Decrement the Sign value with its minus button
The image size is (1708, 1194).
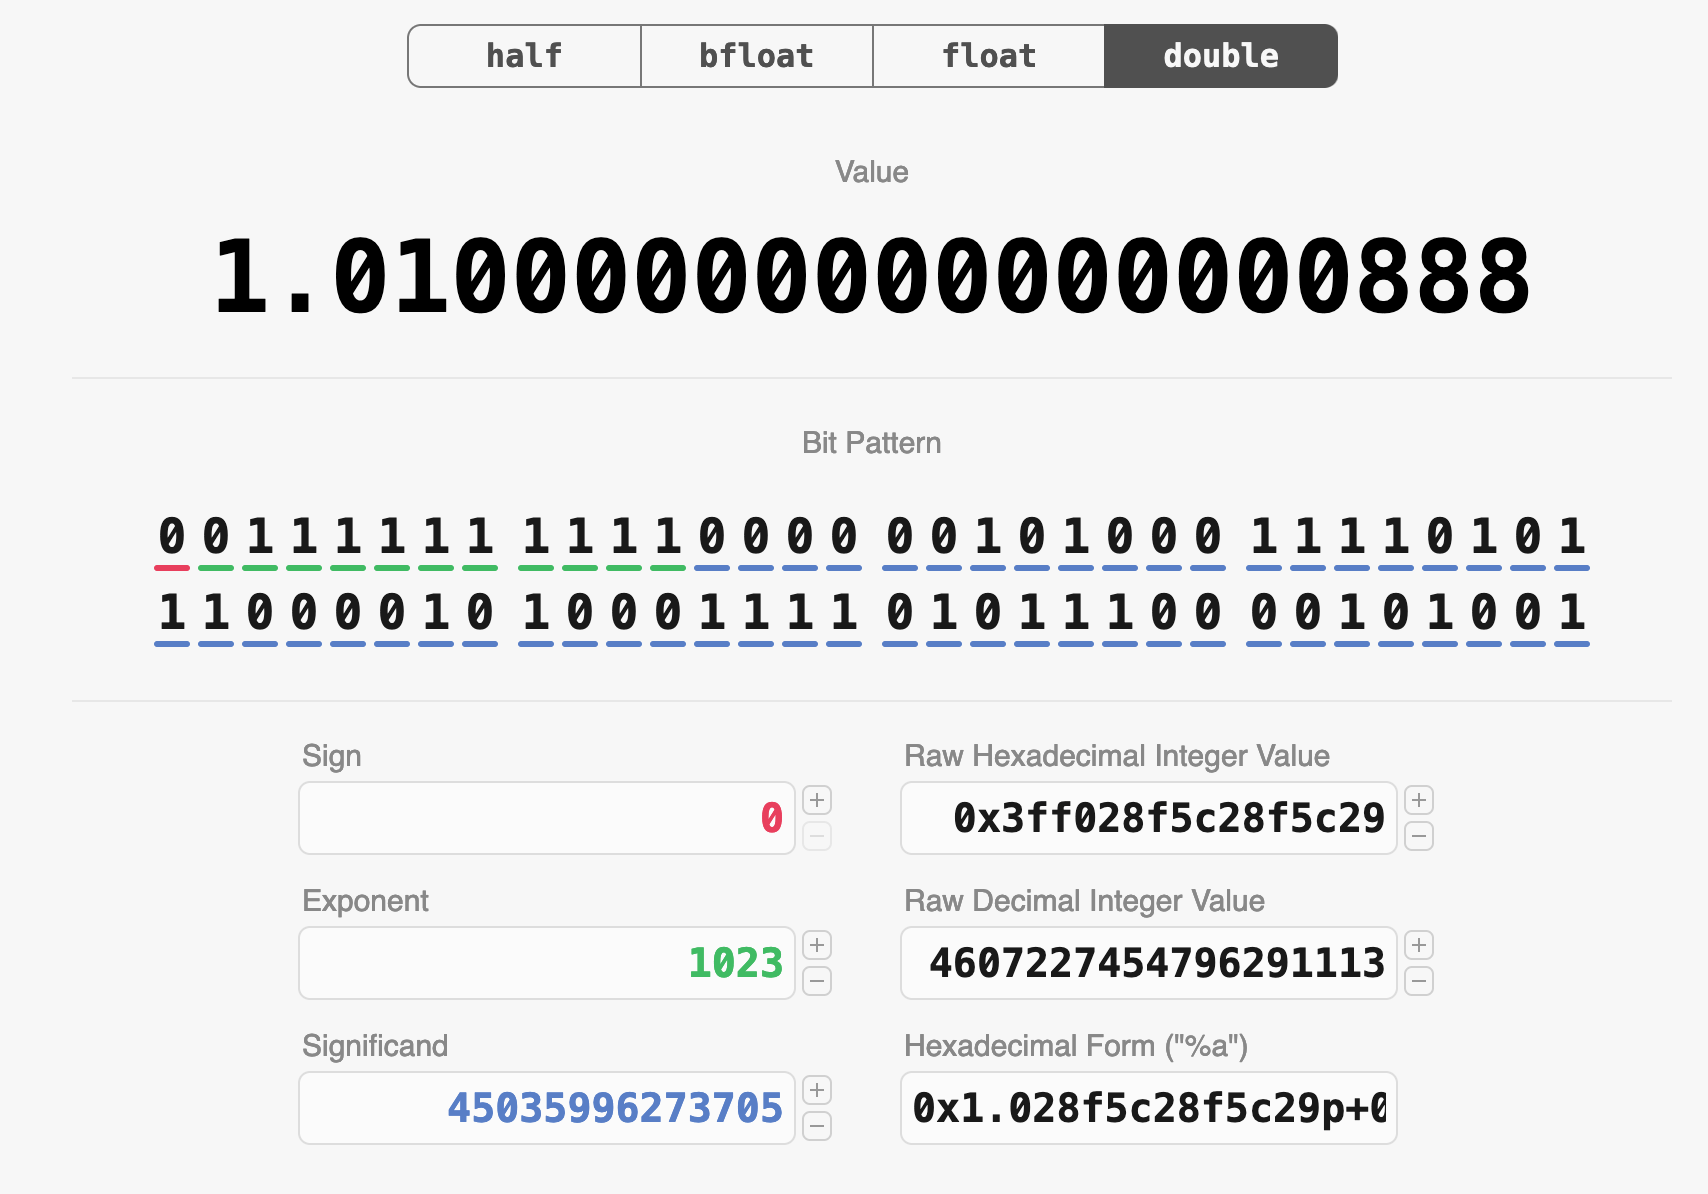point(817,837)
